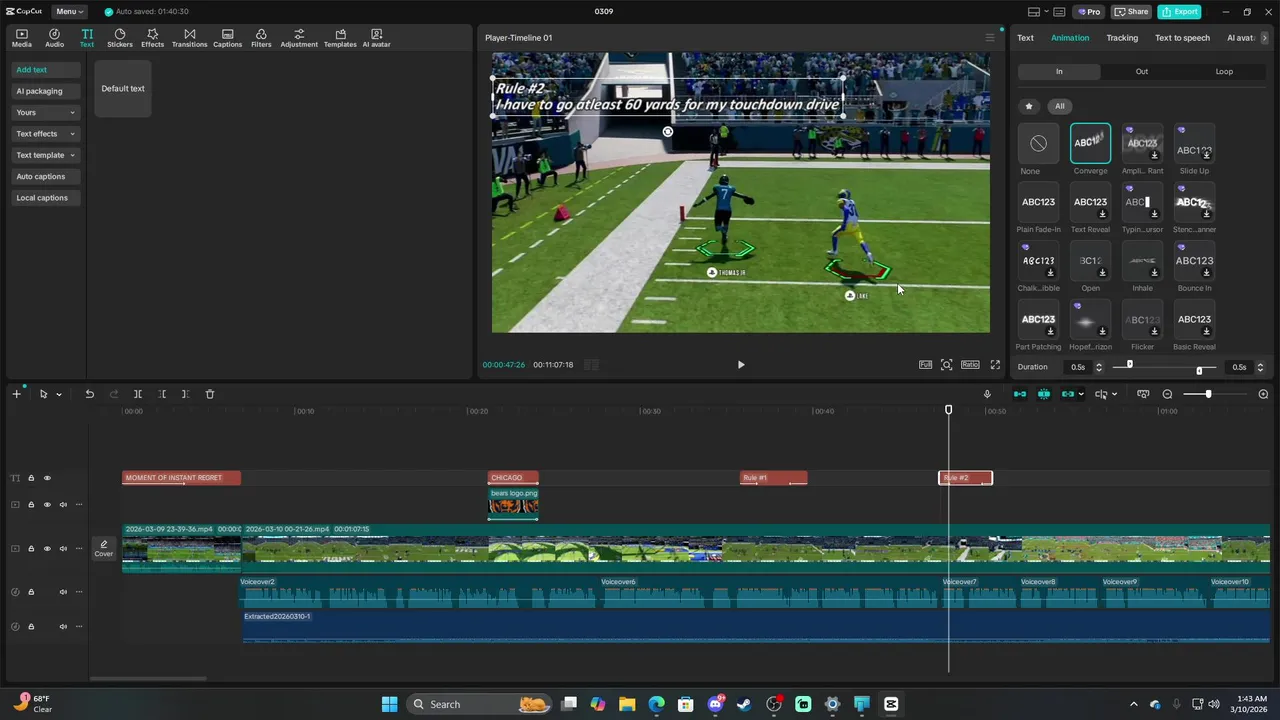Open the linkage options dropdown arrow
This screenshot has height=720, width=1280.
click(x=1081, y=395)
